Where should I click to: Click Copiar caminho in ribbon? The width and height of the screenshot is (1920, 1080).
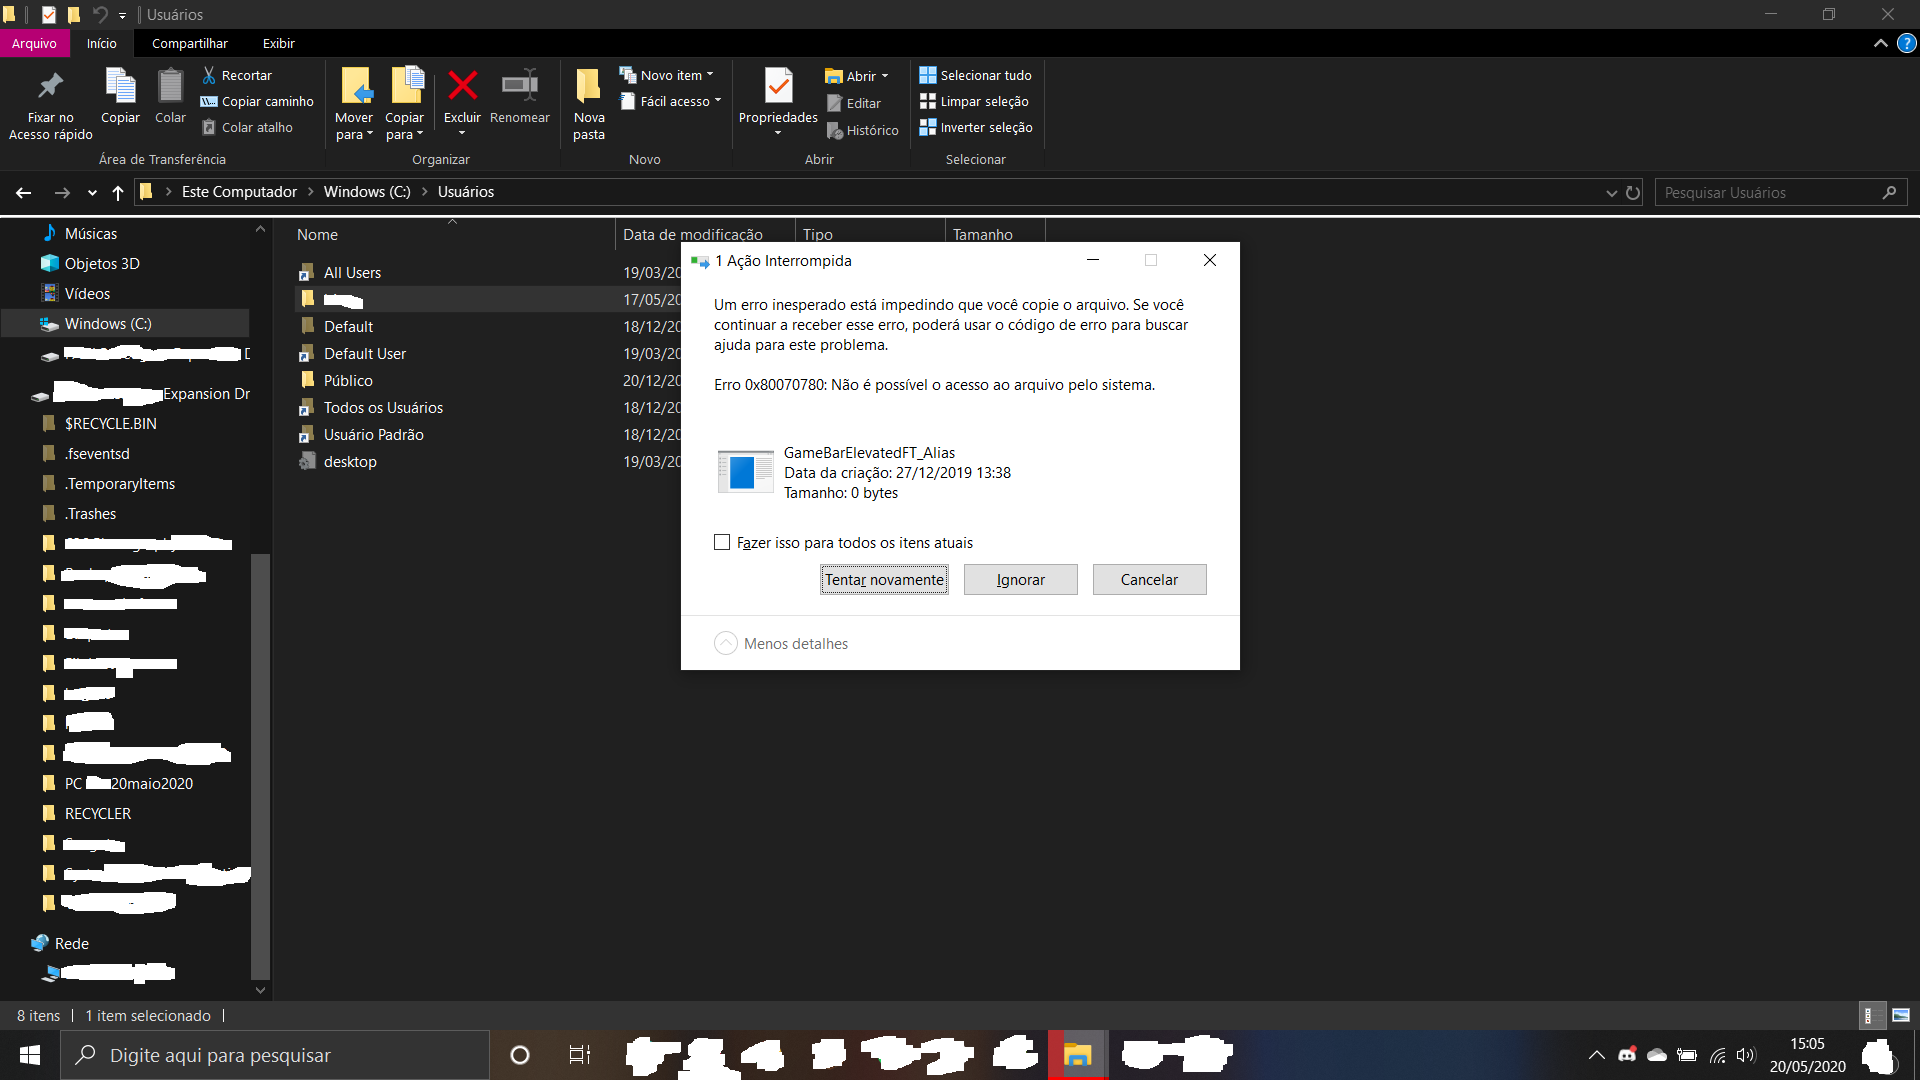257,101
